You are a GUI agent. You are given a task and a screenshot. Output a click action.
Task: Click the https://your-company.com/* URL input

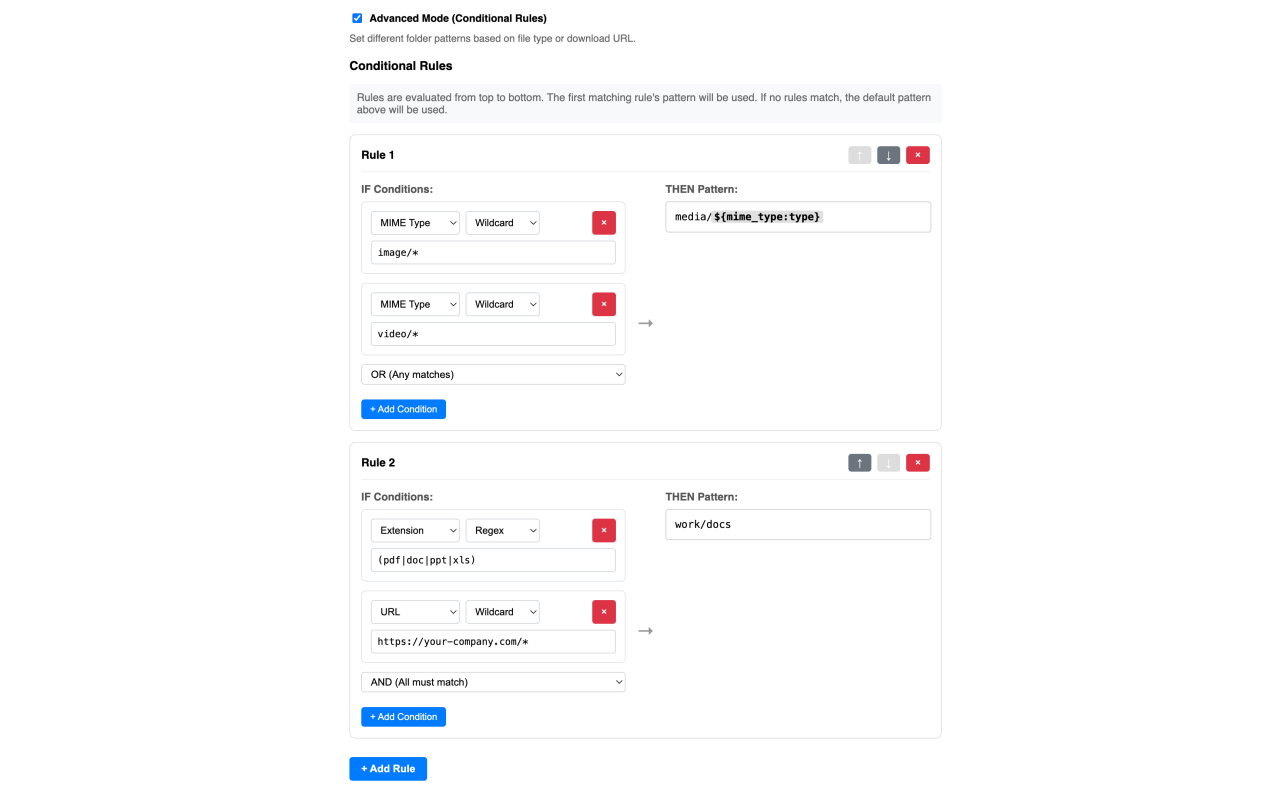point(493,641)
